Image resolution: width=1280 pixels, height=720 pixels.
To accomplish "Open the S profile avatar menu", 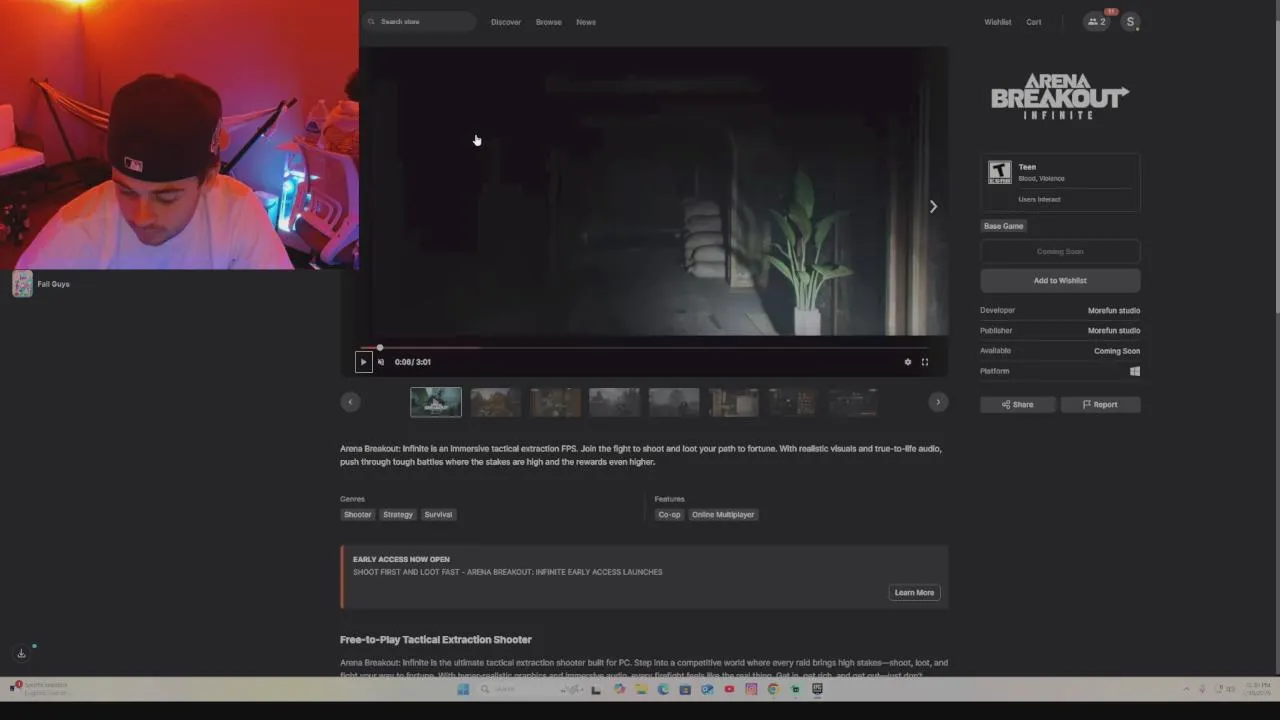I will pos(1130,21).
